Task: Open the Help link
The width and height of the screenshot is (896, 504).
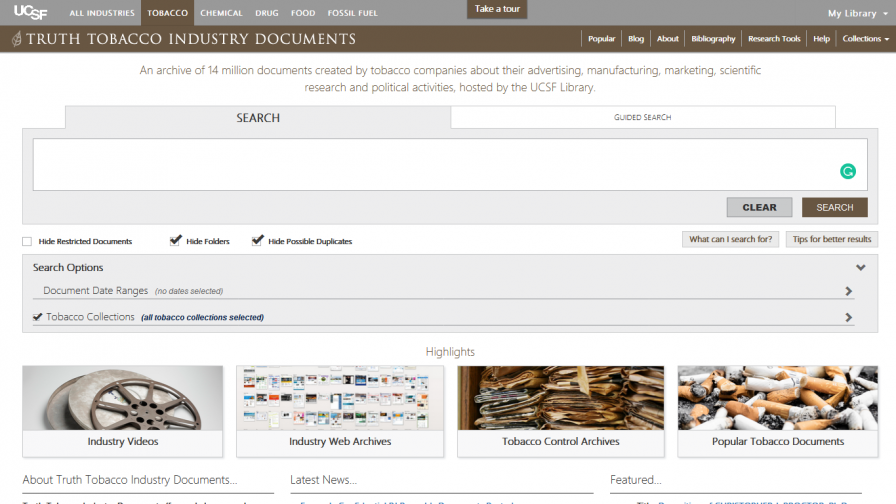Action: click(821, 39)
